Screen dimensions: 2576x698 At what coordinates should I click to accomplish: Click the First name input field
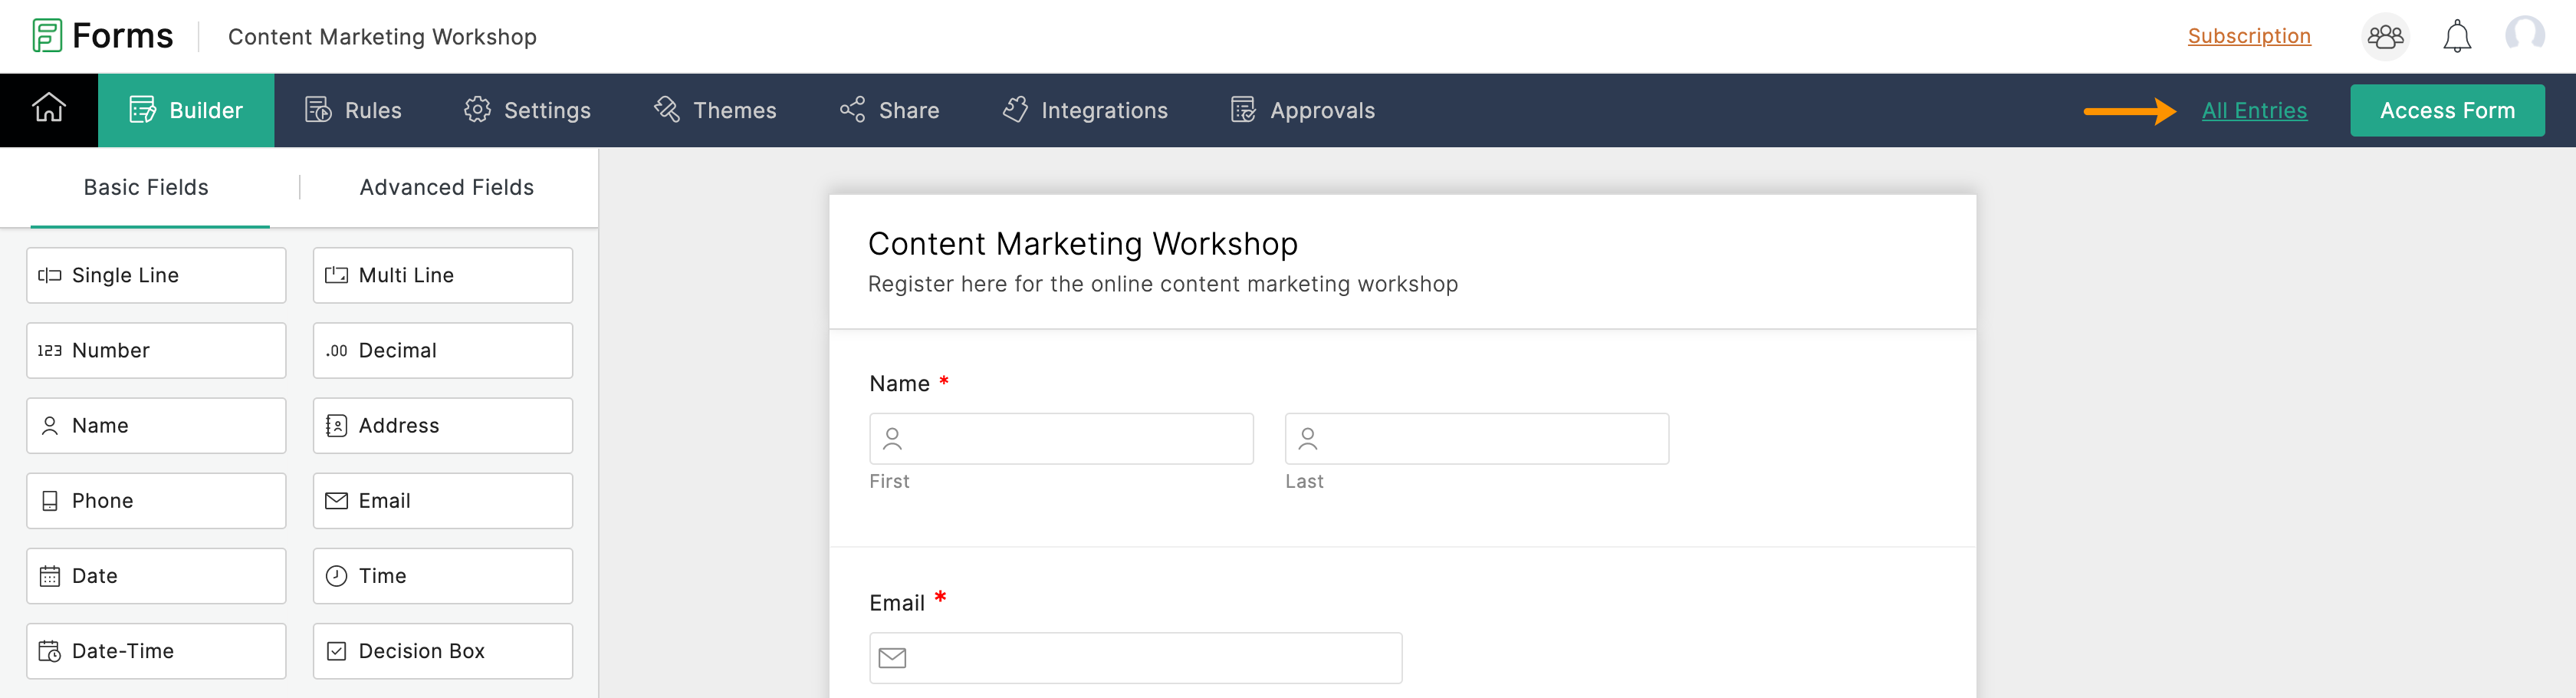click(1061, 439)
